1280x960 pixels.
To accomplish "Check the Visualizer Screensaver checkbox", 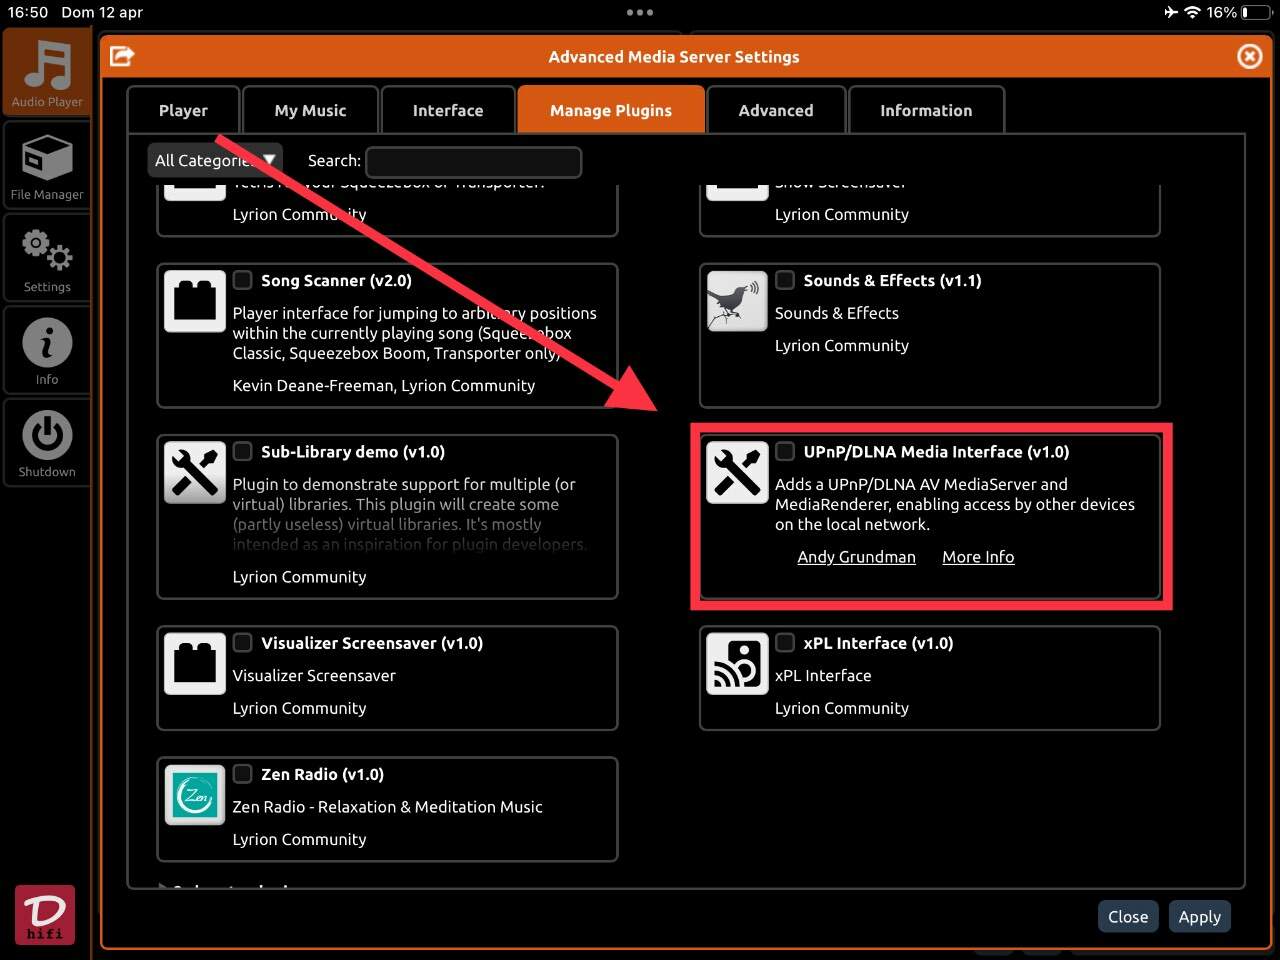I will pos(243,642).
